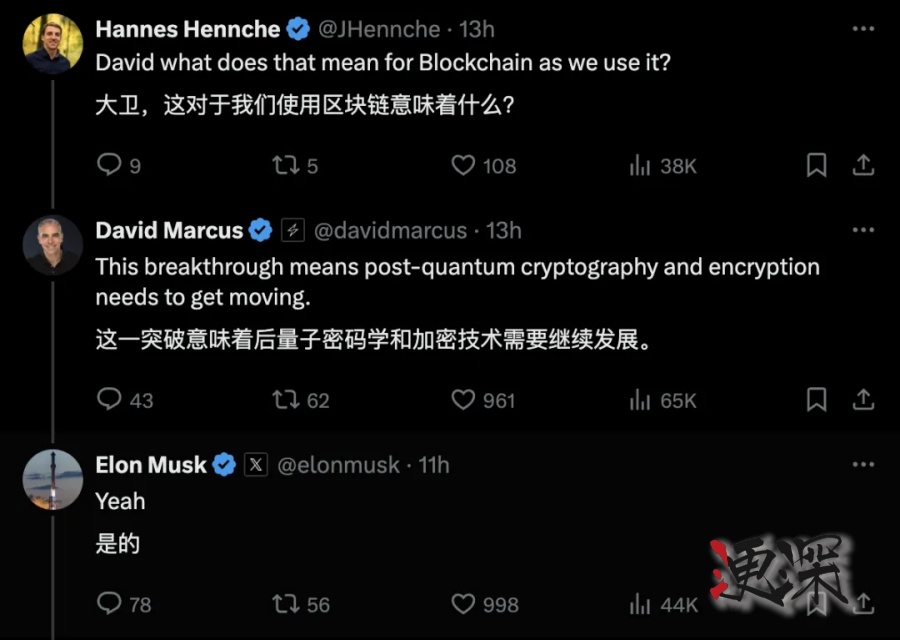900x640 pixels.
Task: Reply to David Marcus's tweet
Action: point(109,400)
